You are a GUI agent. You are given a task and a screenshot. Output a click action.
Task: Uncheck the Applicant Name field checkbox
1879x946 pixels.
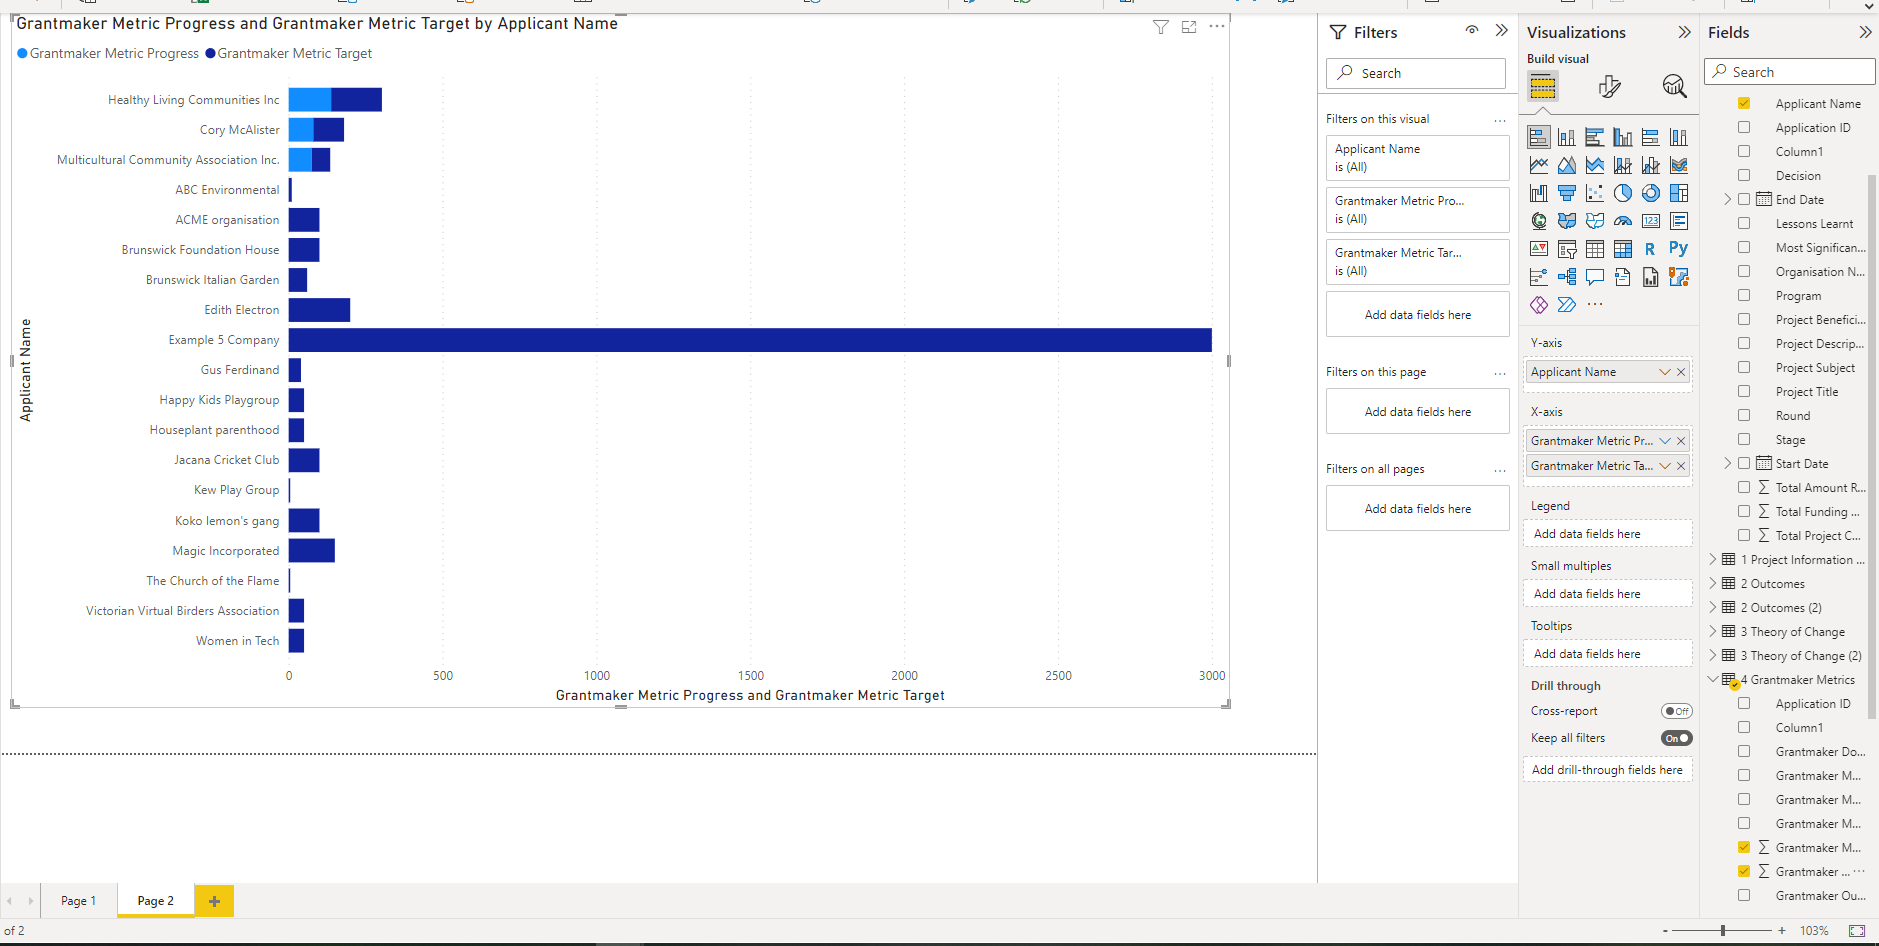click(x=1744, y=104)
